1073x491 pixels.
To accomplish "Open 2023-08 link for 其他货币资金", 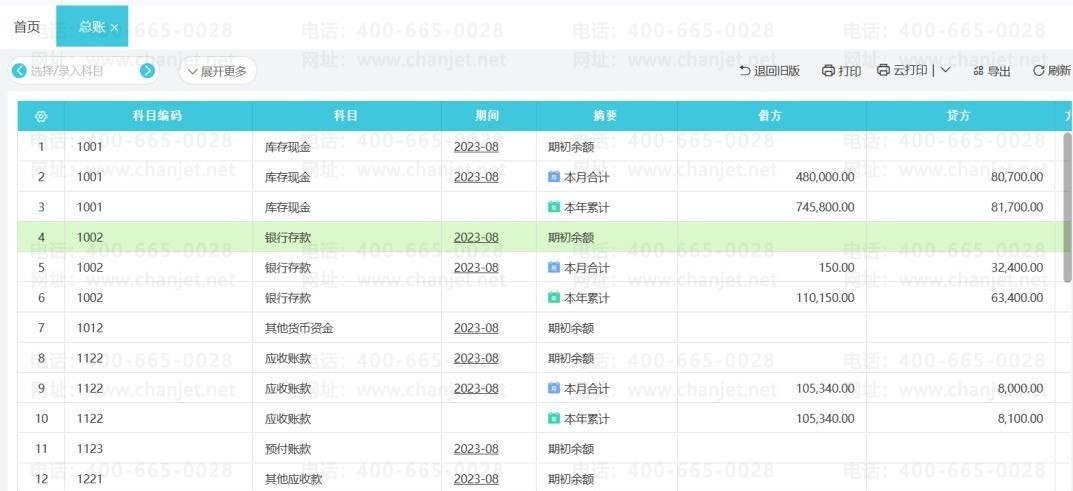I will click(476, 328).
